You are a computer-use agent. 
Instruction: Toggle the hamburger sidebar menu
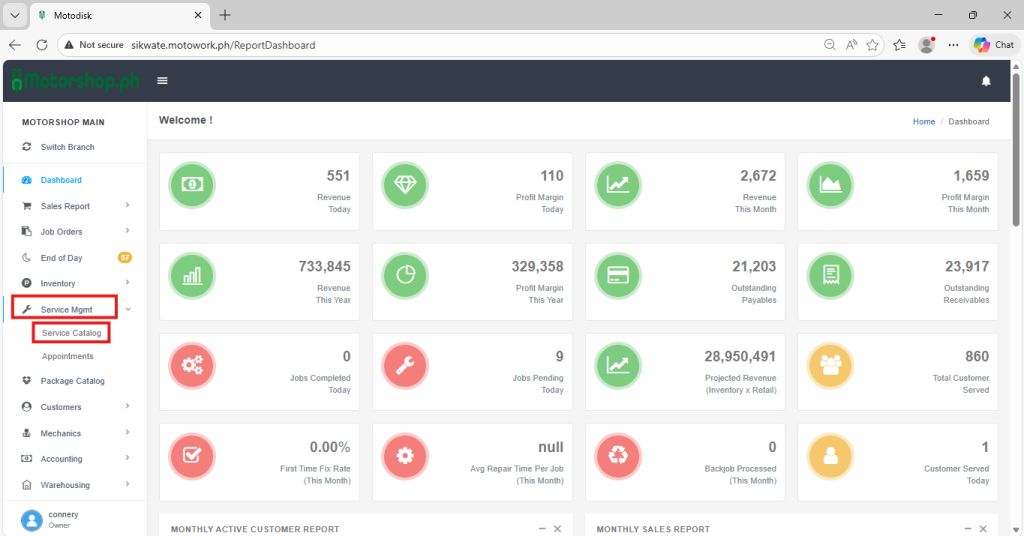[162, 81]
